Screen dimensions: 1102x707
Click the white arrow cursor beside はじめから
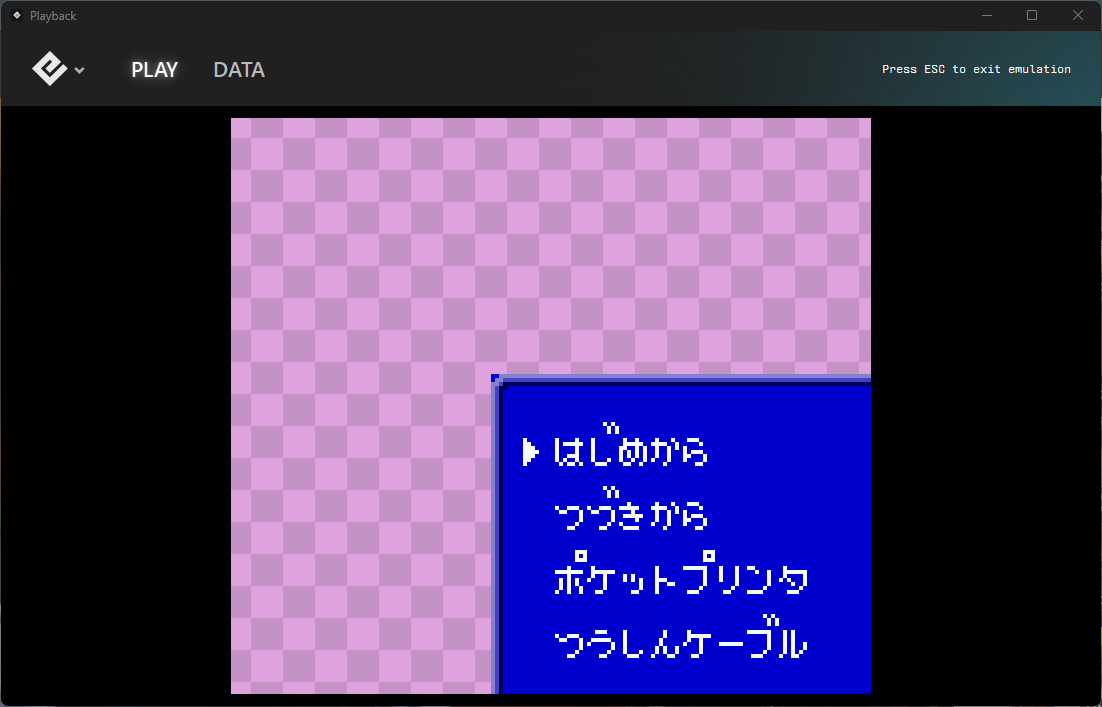click(530, 453)
